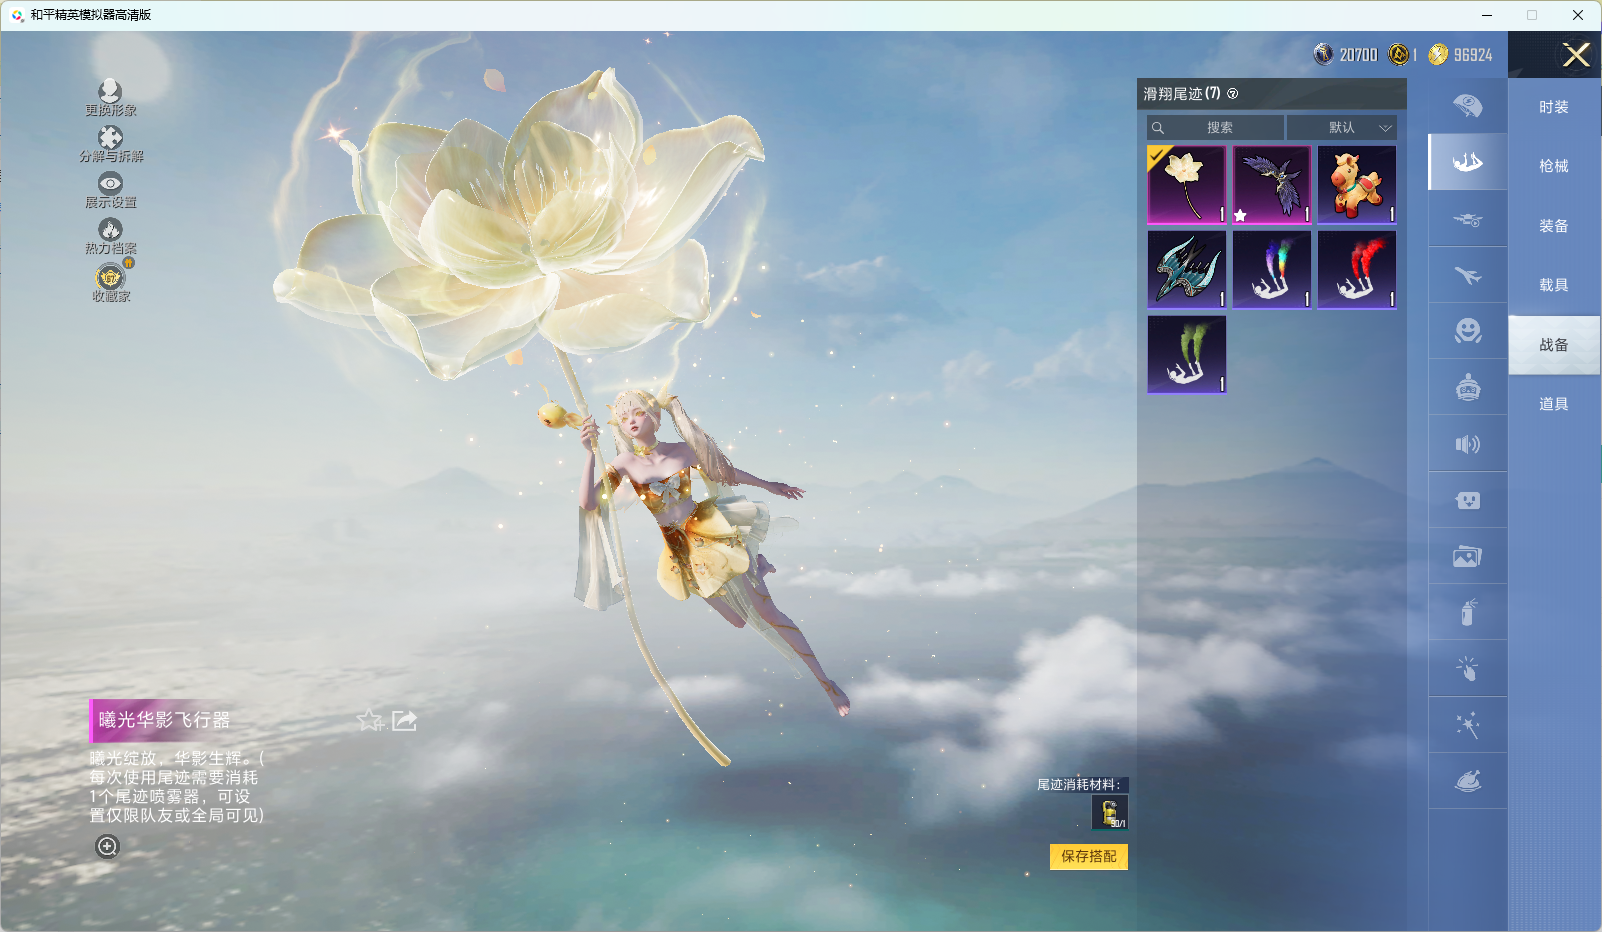Switch to the 装备 tab

[1554, 226]
